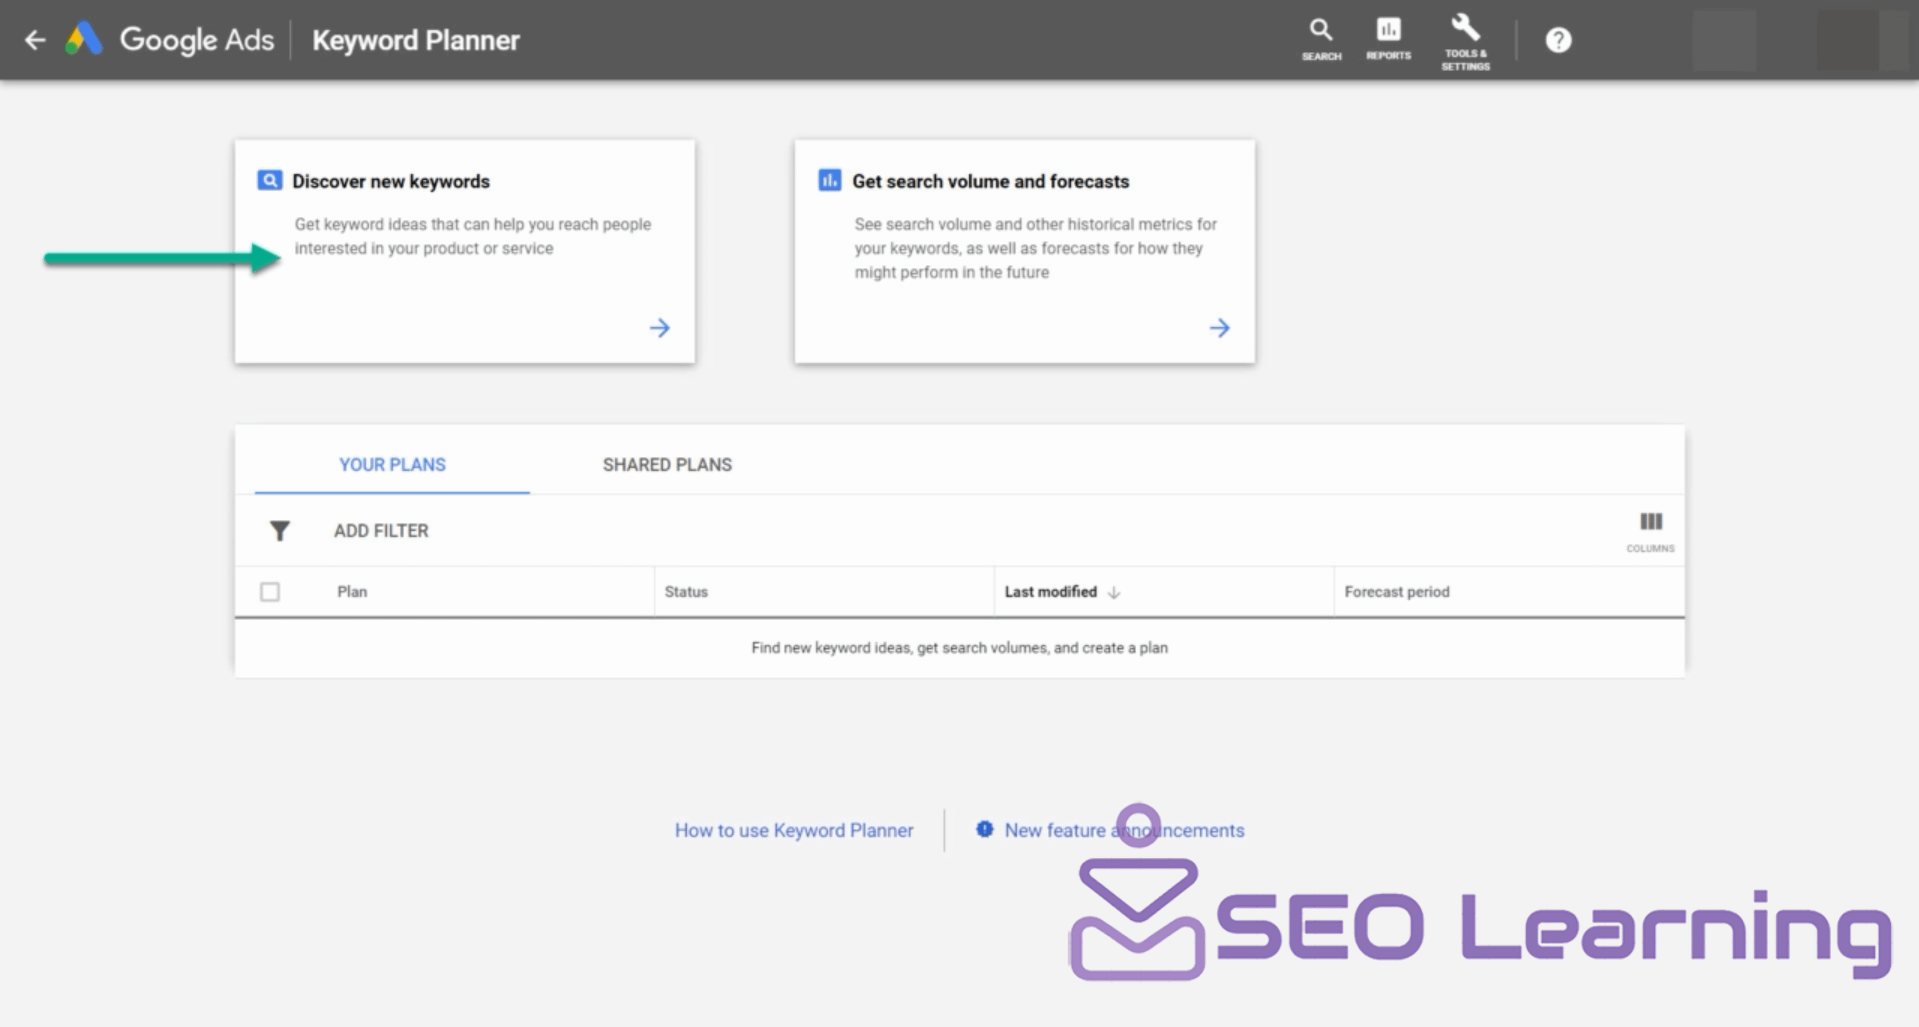Tick the select-all plans checkbox
Image resolution: width=1919 pixels, height=1027 pixels.
pyautogui.click(x=270, y=592)
